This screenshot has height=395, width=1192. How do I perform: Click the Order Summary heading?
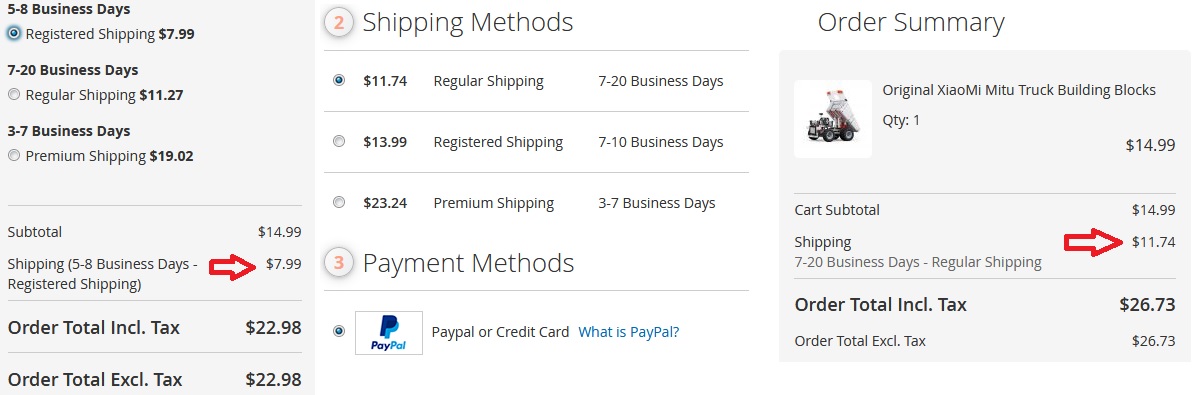coord(911,22)
